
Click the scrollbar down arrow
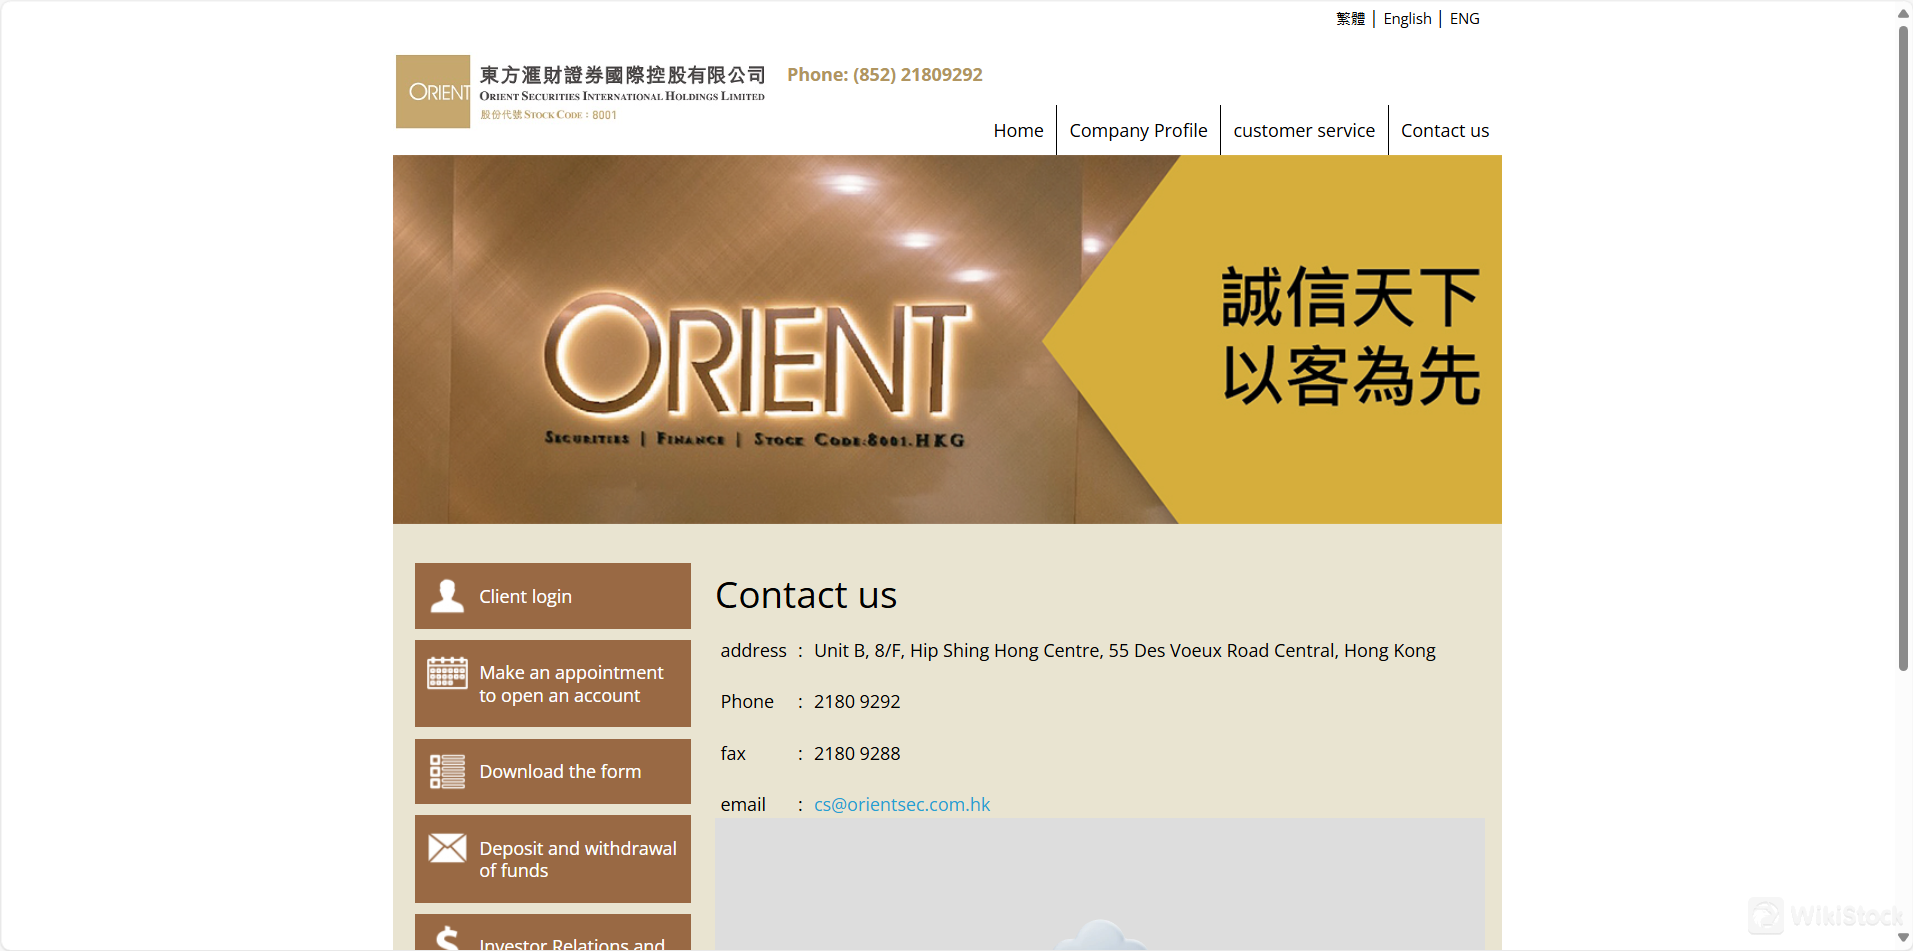[1904, 938]
